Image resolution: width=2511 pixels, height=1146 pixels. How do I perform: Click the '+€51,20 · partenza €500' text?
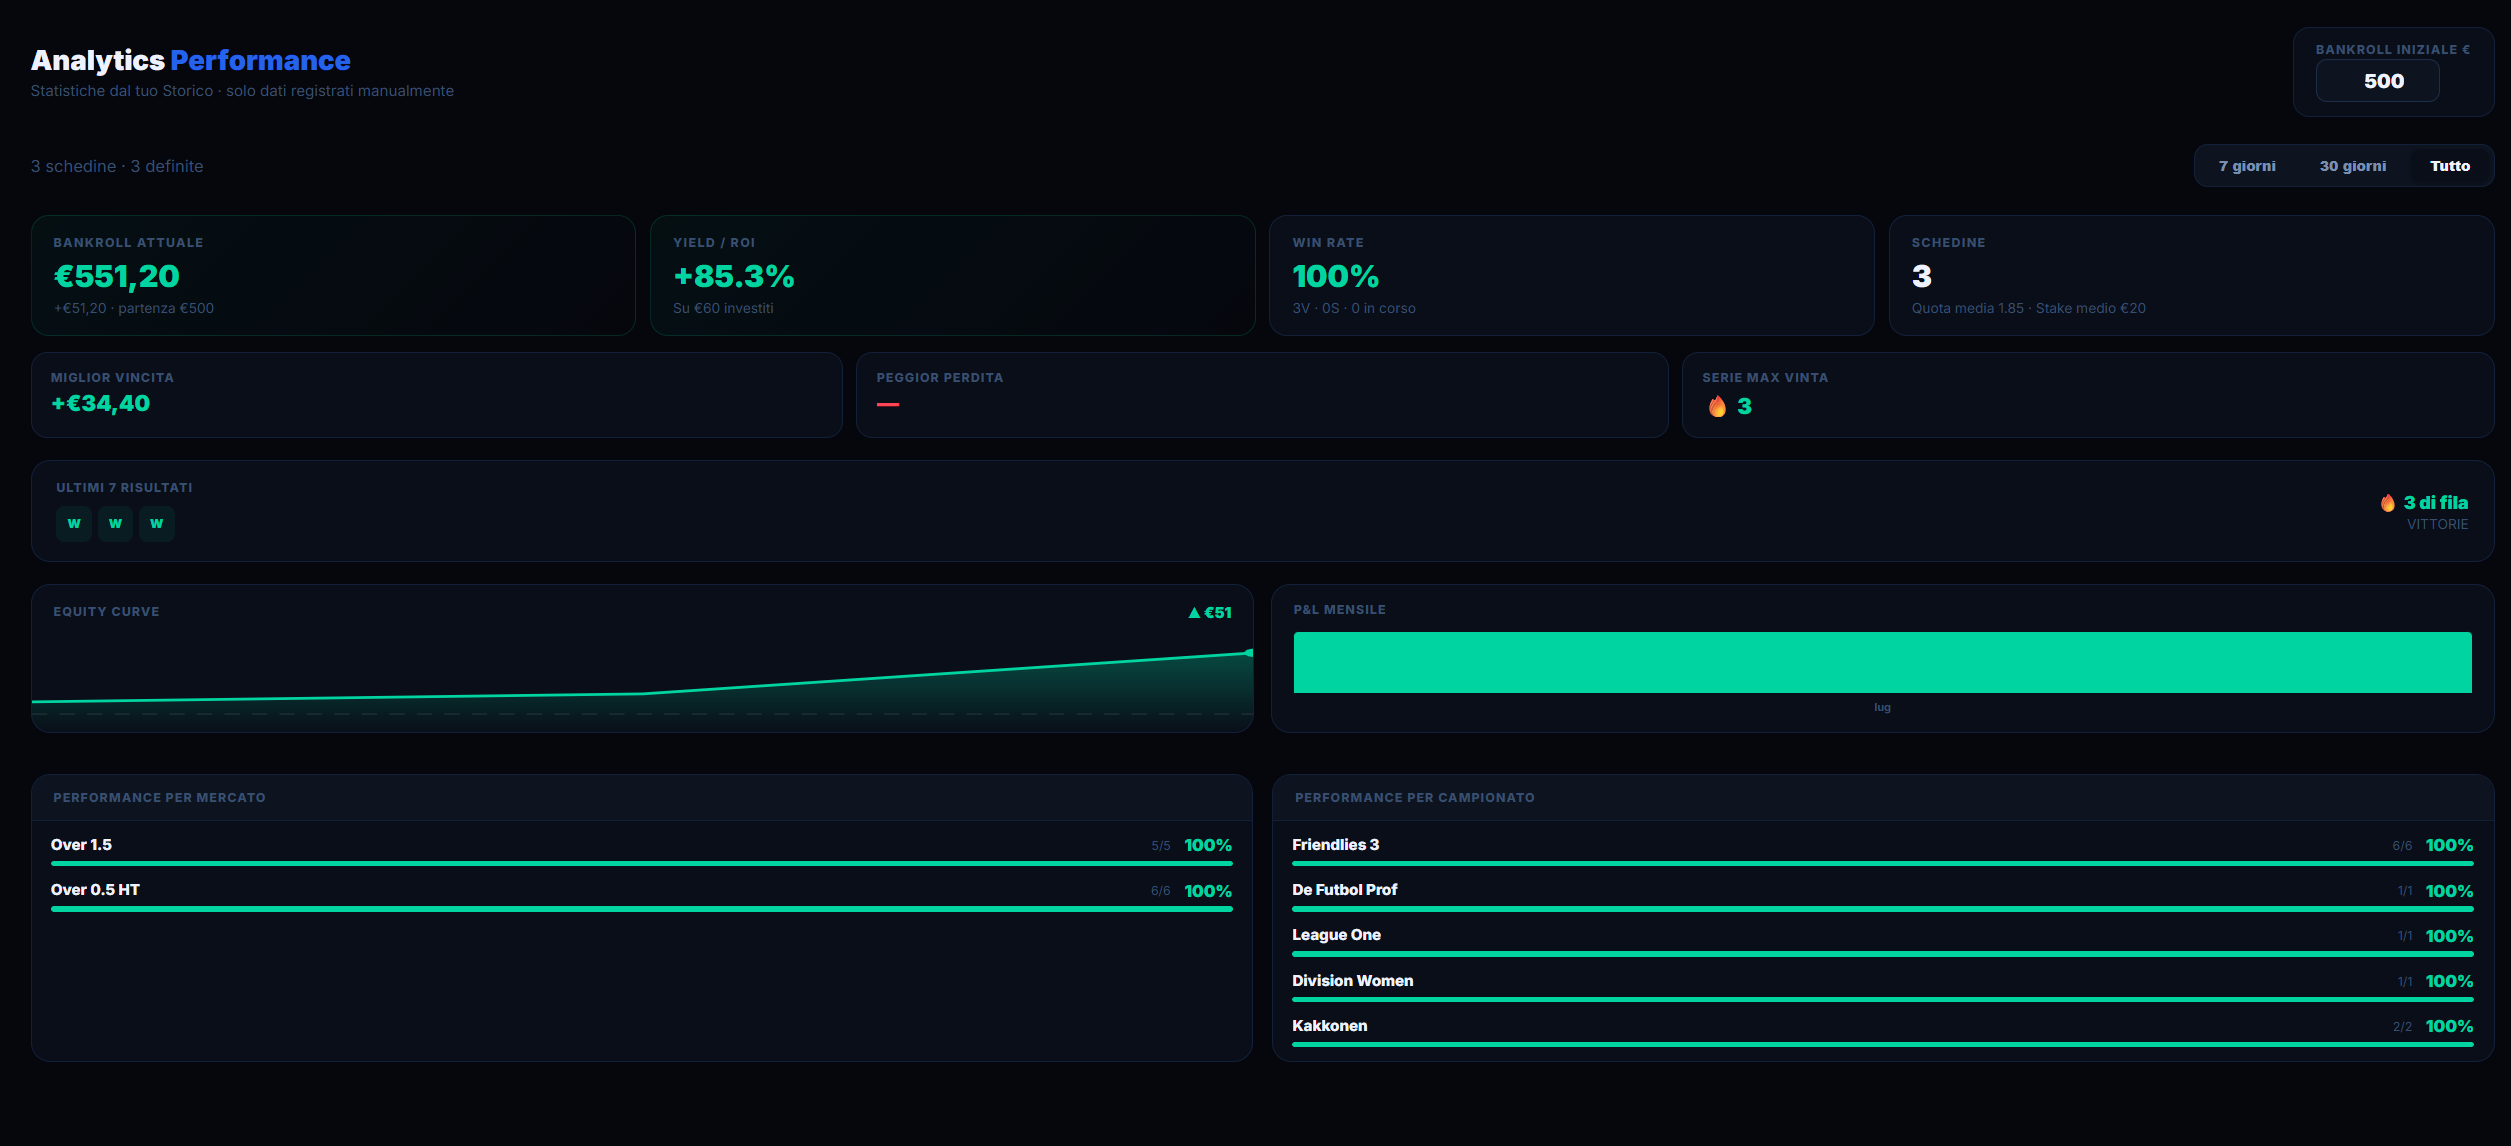[x=133, y=308]
